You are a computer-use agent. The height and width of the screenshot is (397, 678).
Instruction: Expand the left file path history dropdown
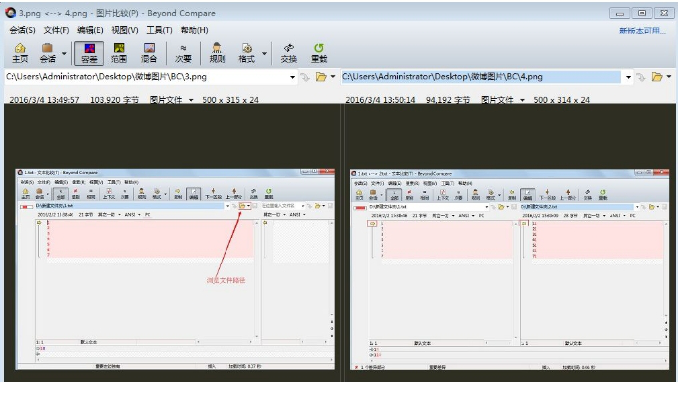pos(292,77)
